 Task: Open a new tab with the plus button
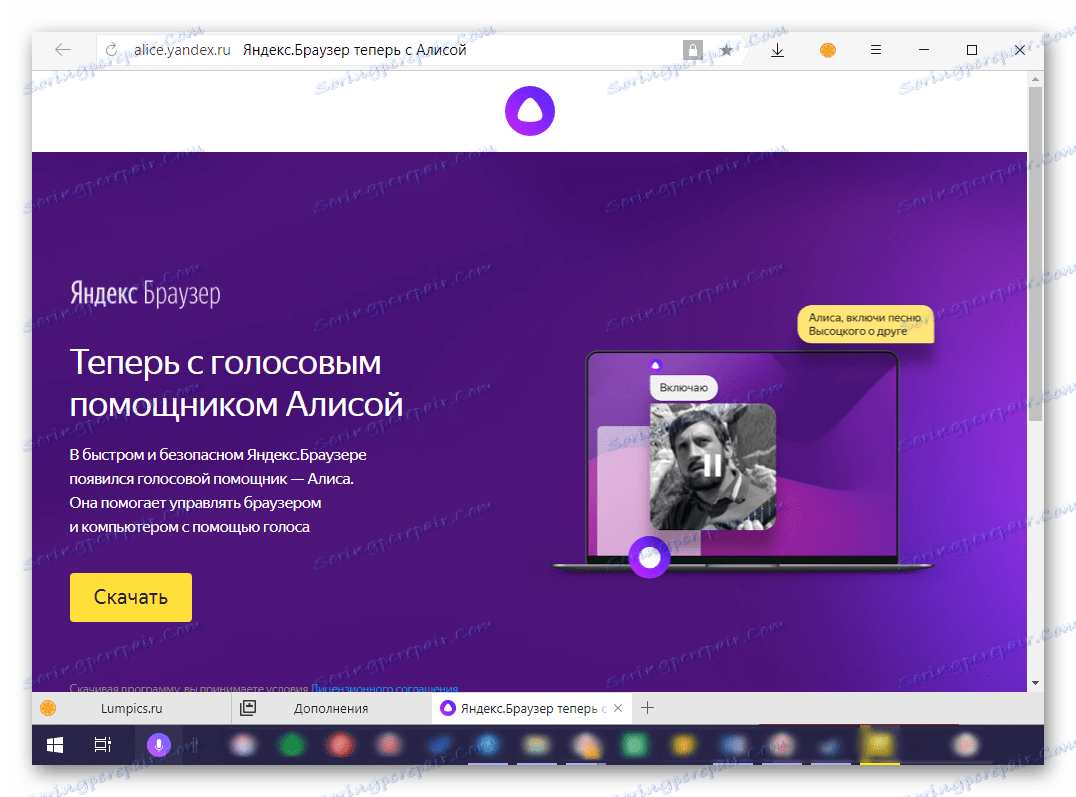point(647,708)
